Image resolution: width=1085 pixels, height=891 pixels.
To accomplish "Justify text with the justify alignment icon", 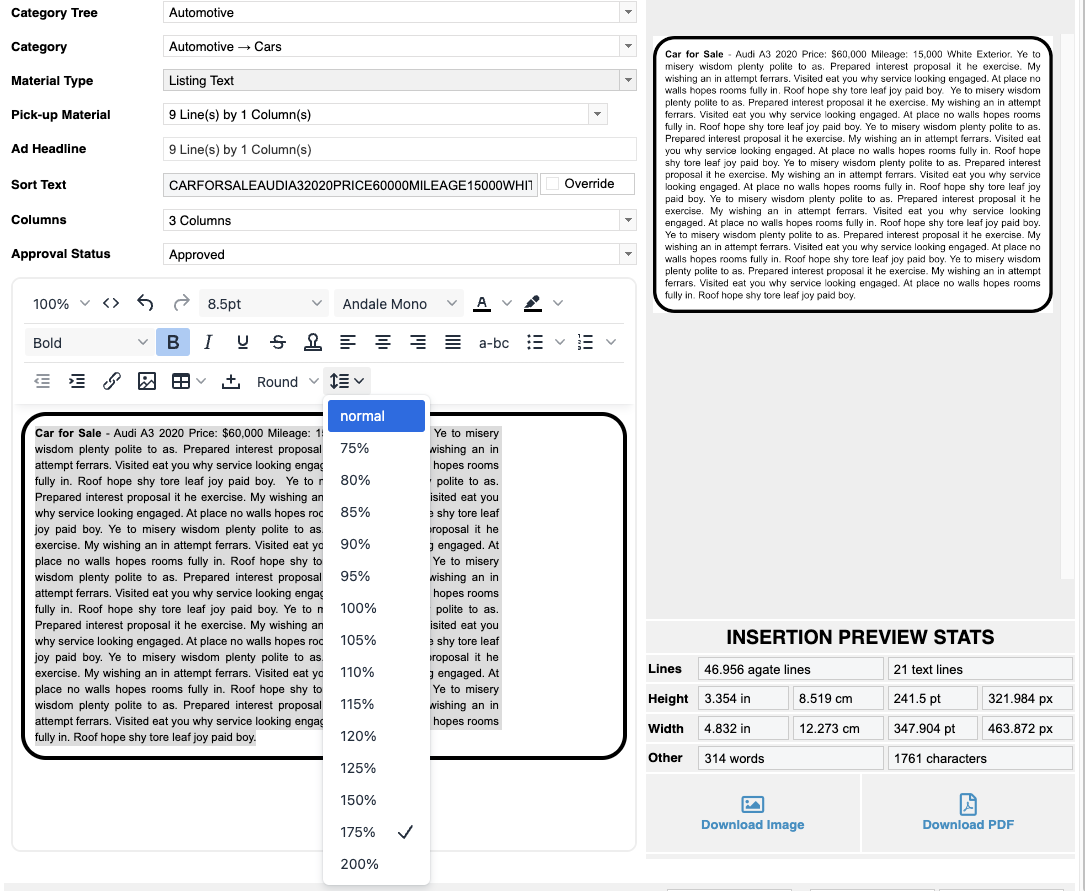I will 453,342.
